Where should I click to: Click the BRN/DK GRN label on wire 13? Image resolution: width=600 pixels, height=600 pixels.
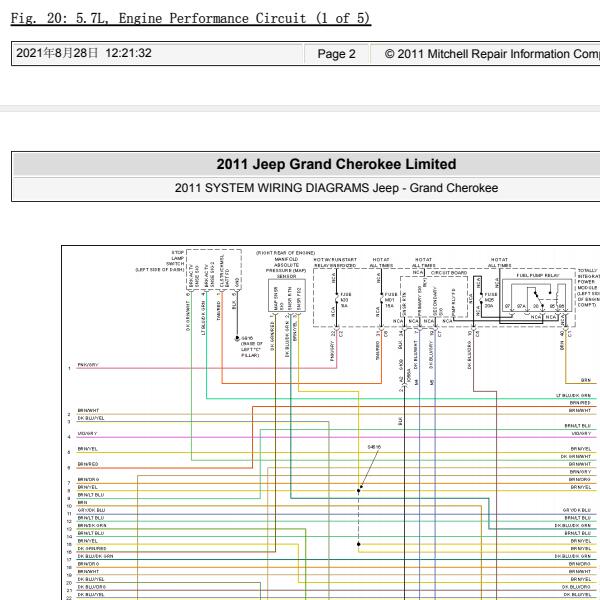91,525
